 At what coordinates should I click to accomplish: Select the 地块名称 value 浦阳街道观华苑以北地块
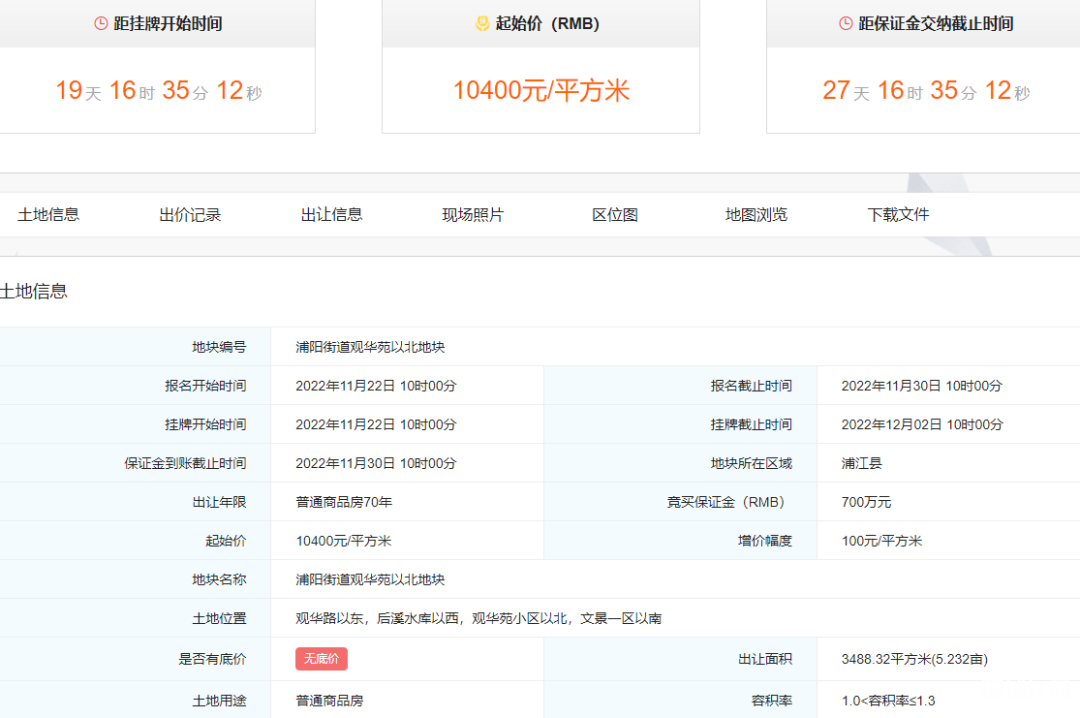click(371, 579)
